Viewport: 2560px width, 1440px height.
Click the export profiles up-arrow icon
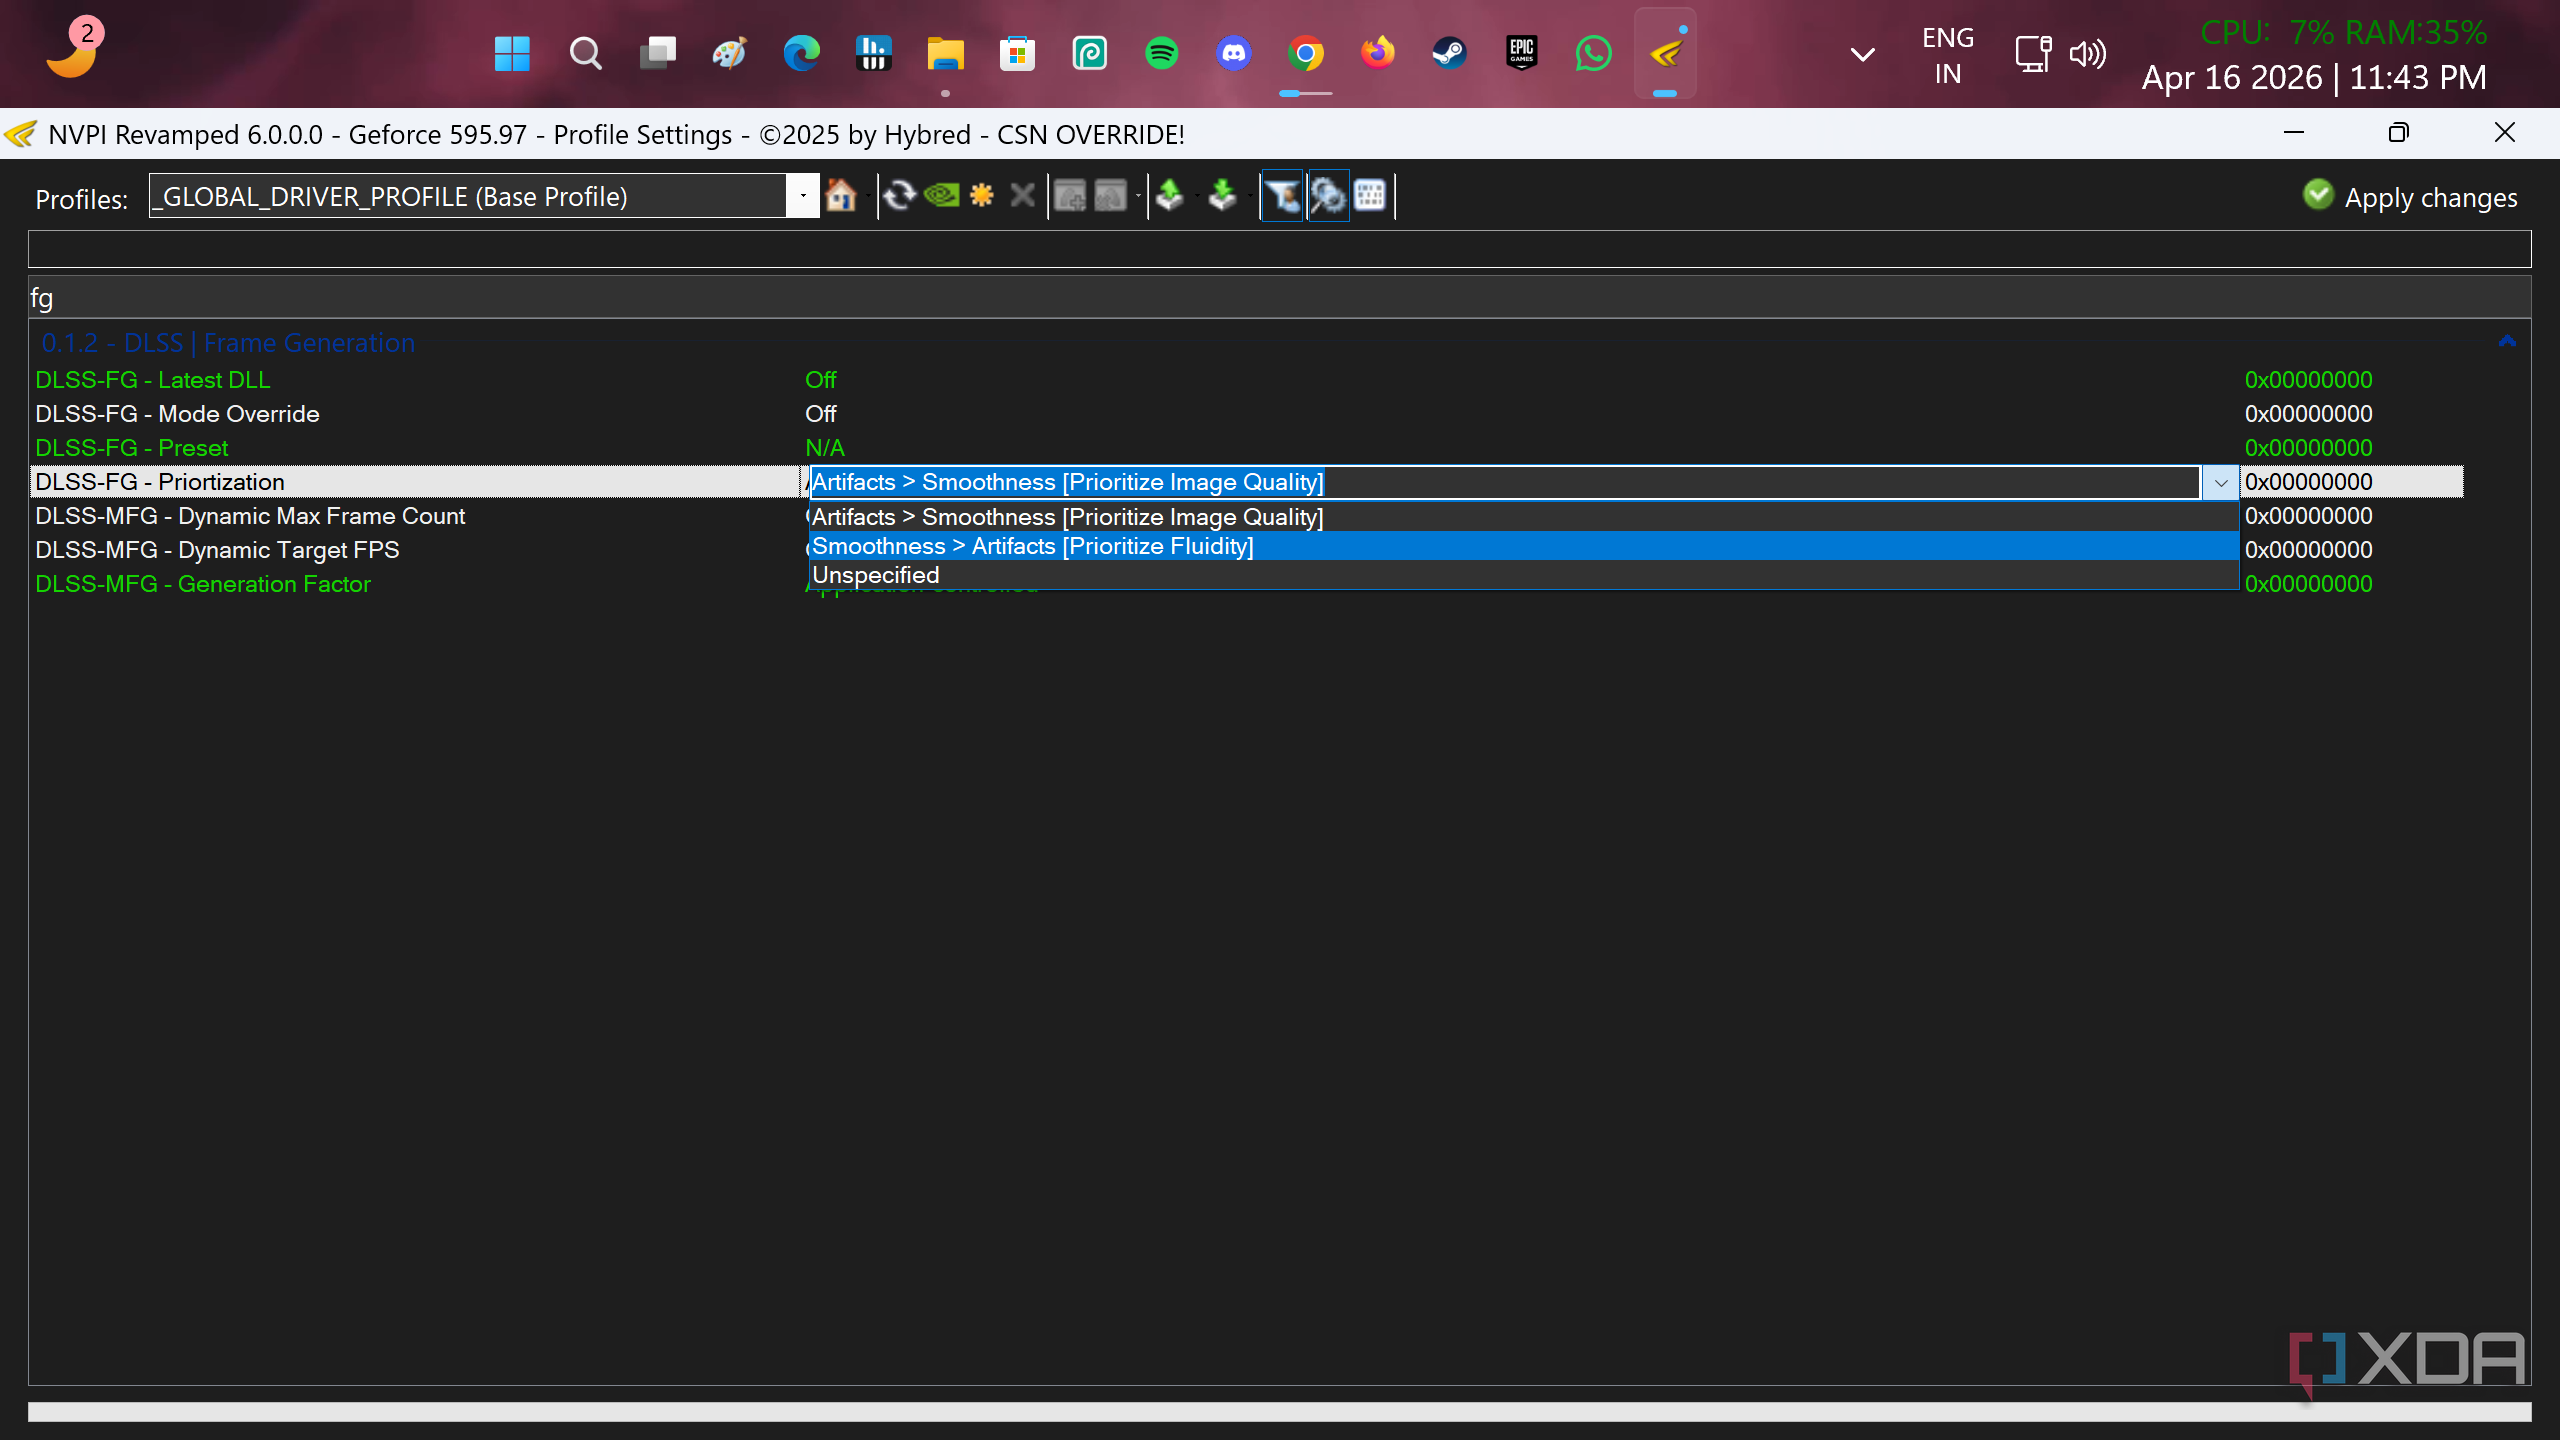point(1170,195)
